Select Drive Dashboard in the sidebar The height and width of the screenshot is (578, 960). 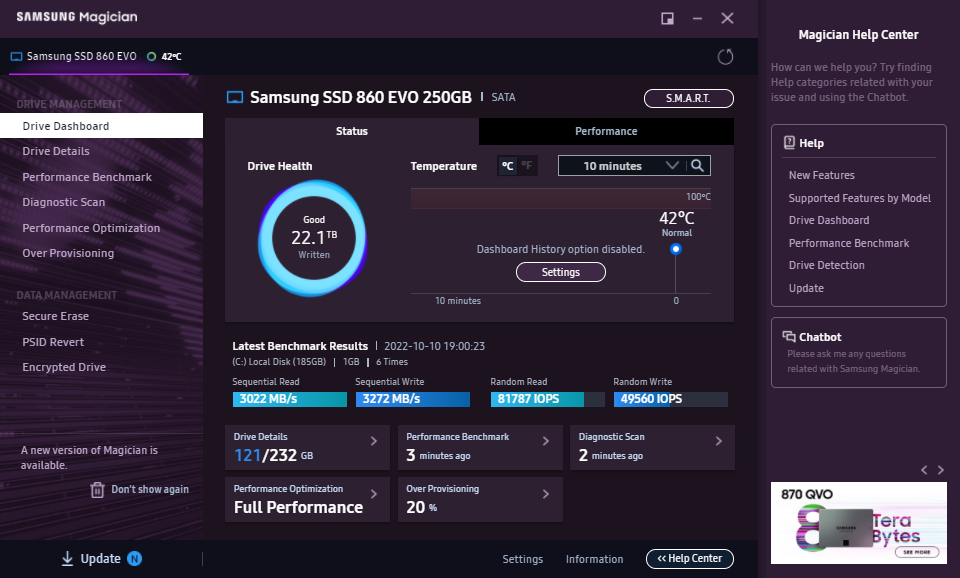coord(102,126)
